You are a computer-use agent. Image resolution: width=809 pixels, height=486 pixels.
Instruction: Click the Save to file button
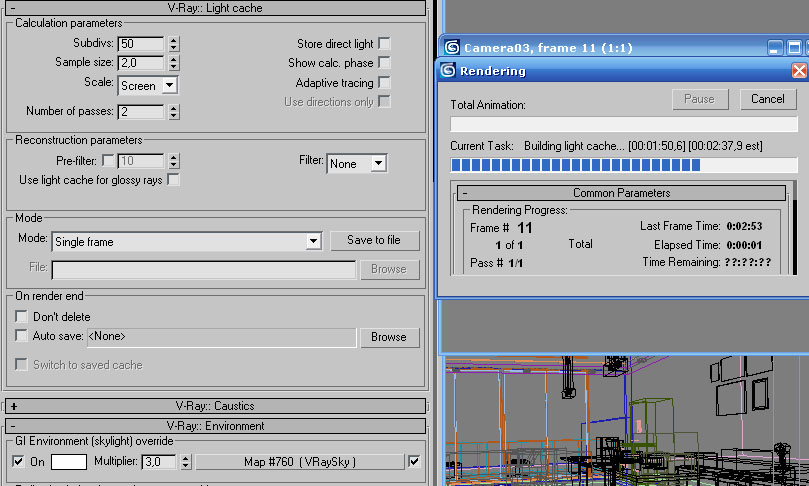click(375, 240)
